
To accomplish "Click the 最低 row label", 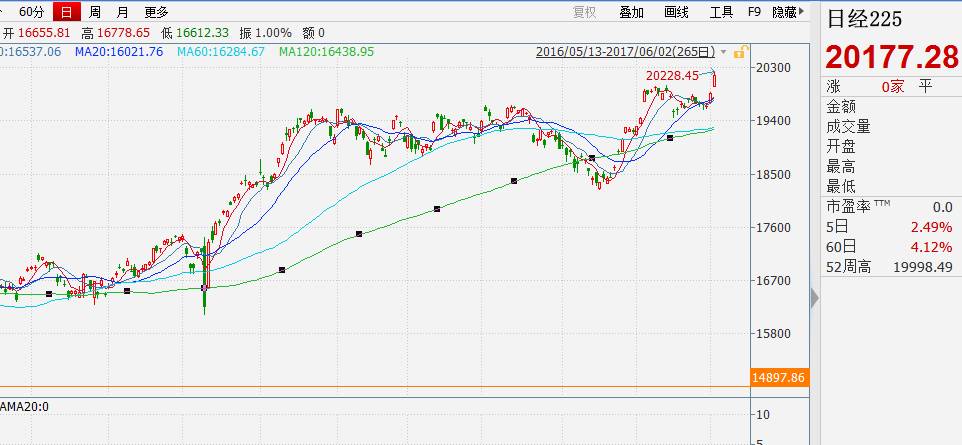I will pyautogui.click(x=840, y=186).
